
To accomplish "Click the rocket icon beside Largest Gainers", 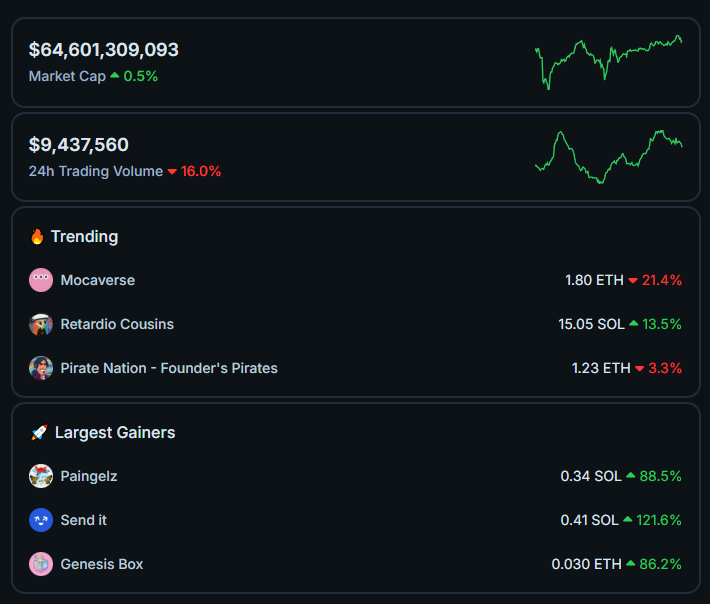I will (x=39, y=433).
